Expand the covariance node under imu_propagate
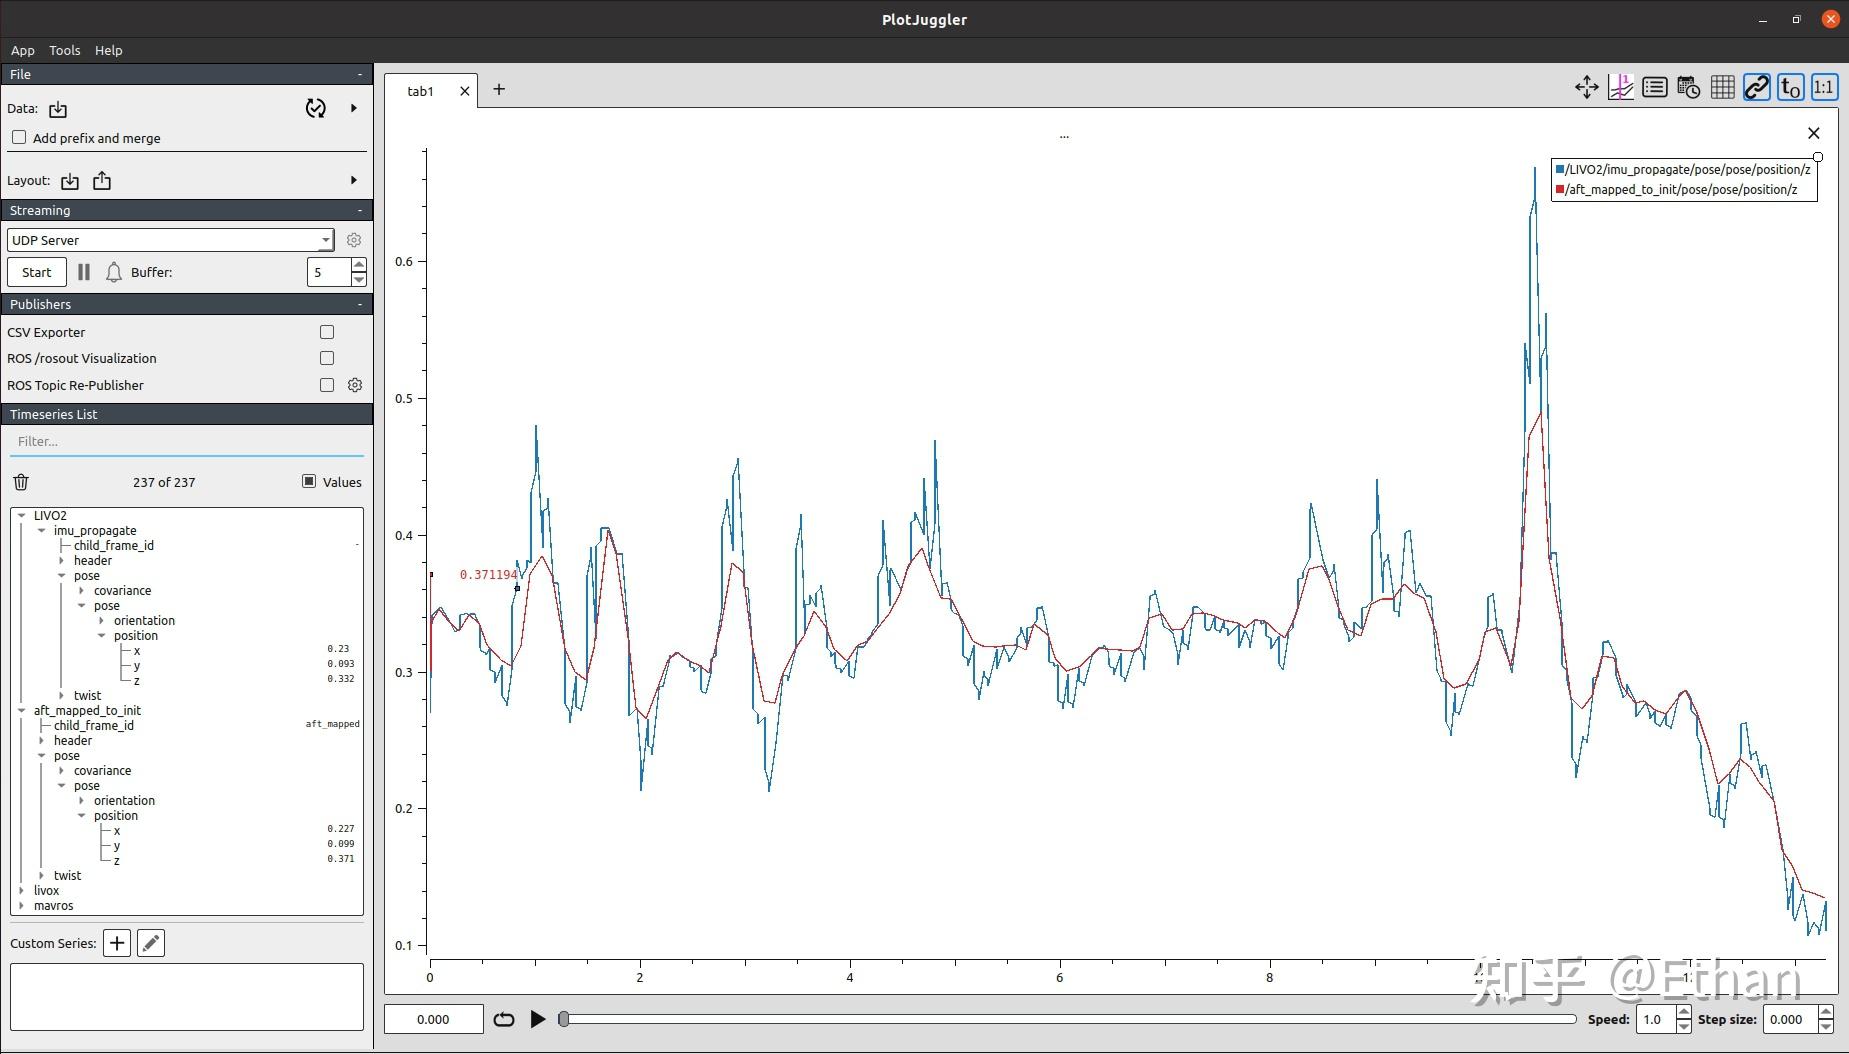Image resolution: width=1849 pixels, height=1054 pixels. (82, 591)
